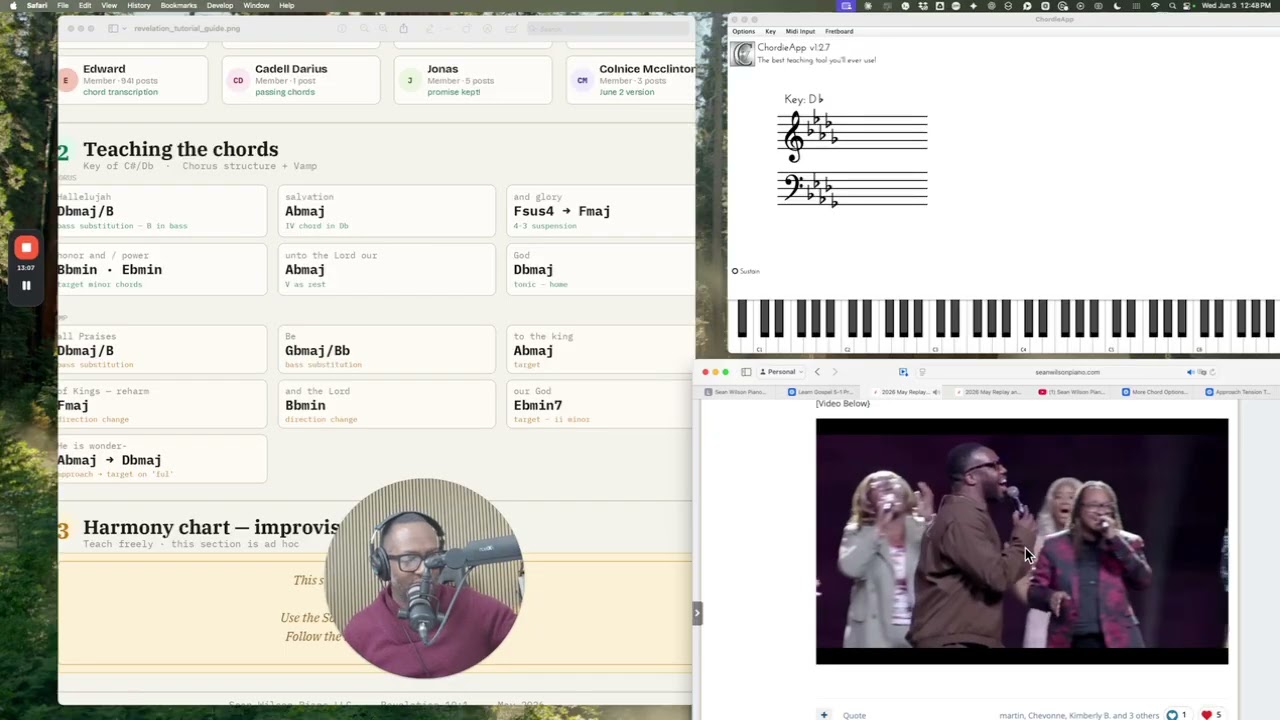
Task: Share the revelation_tutorial_guide.png from Preview
Action: click(x=403, y=29)
